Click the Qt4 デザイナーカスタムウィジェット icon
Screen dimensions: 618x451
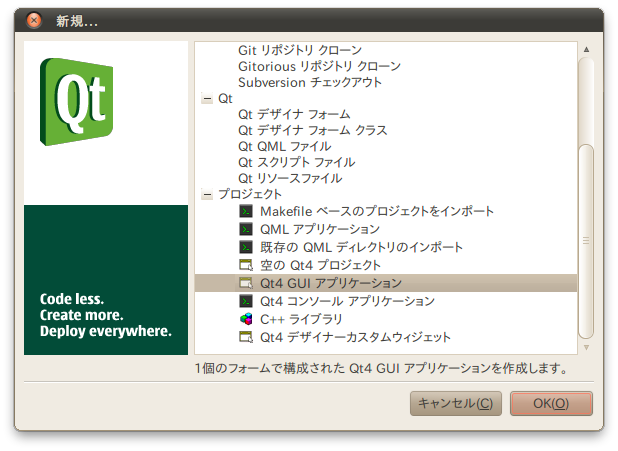tap(246, 337)
